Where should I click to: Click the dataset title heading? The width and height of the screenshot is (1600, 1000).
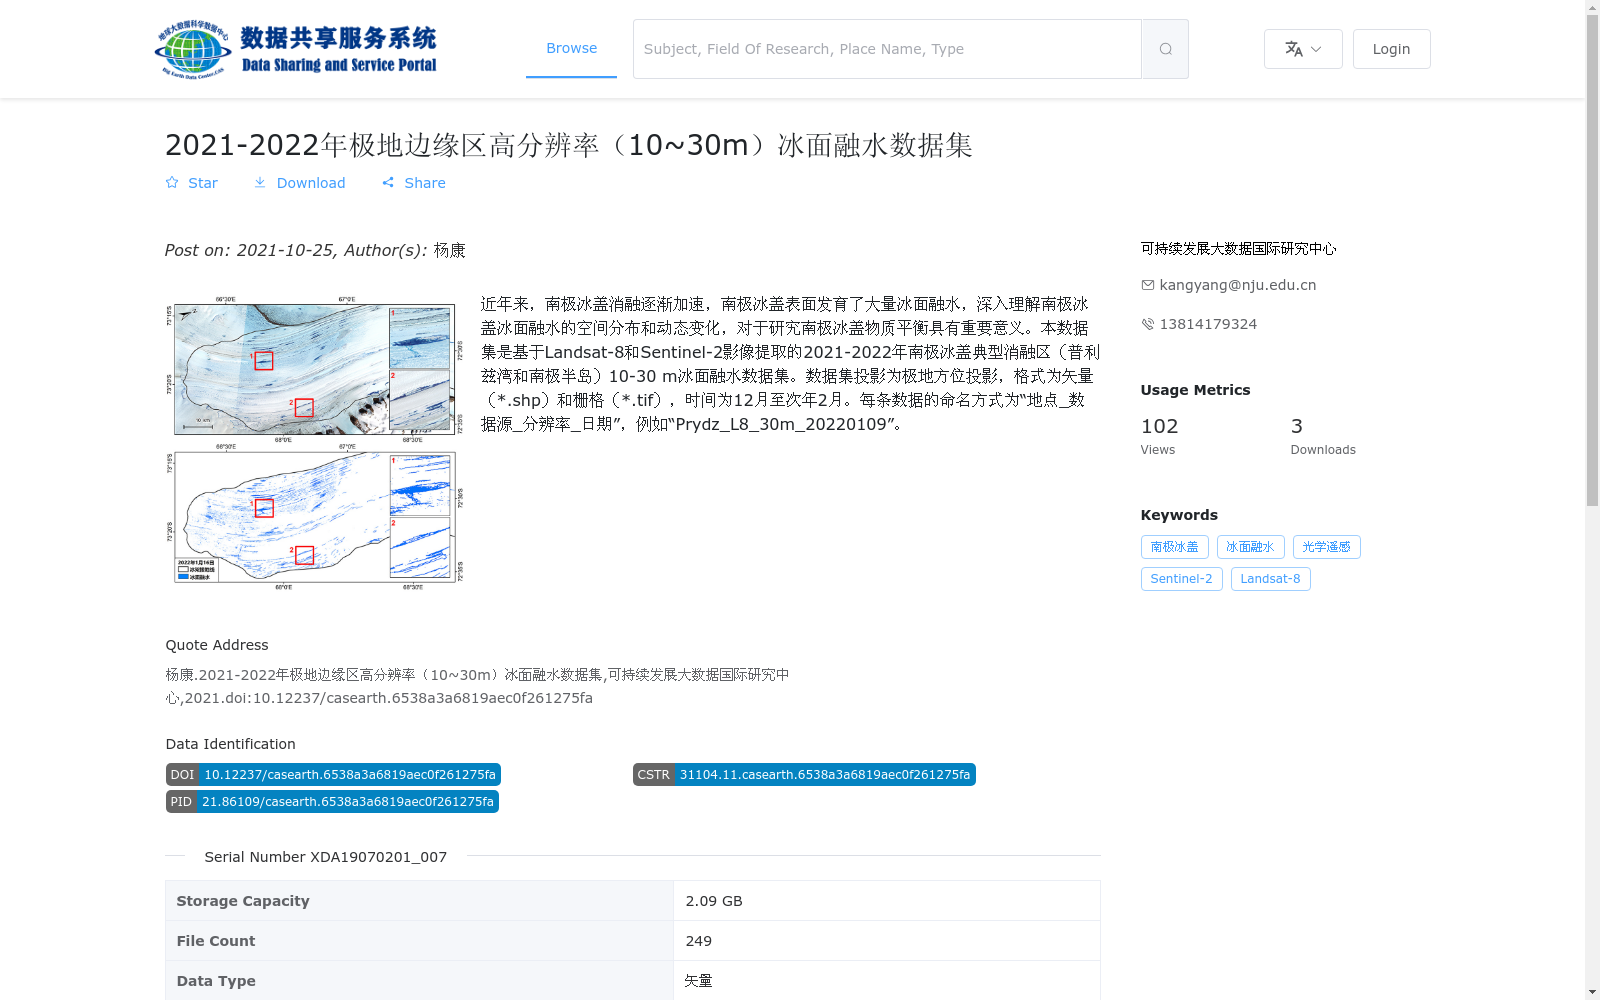[568, 145]
